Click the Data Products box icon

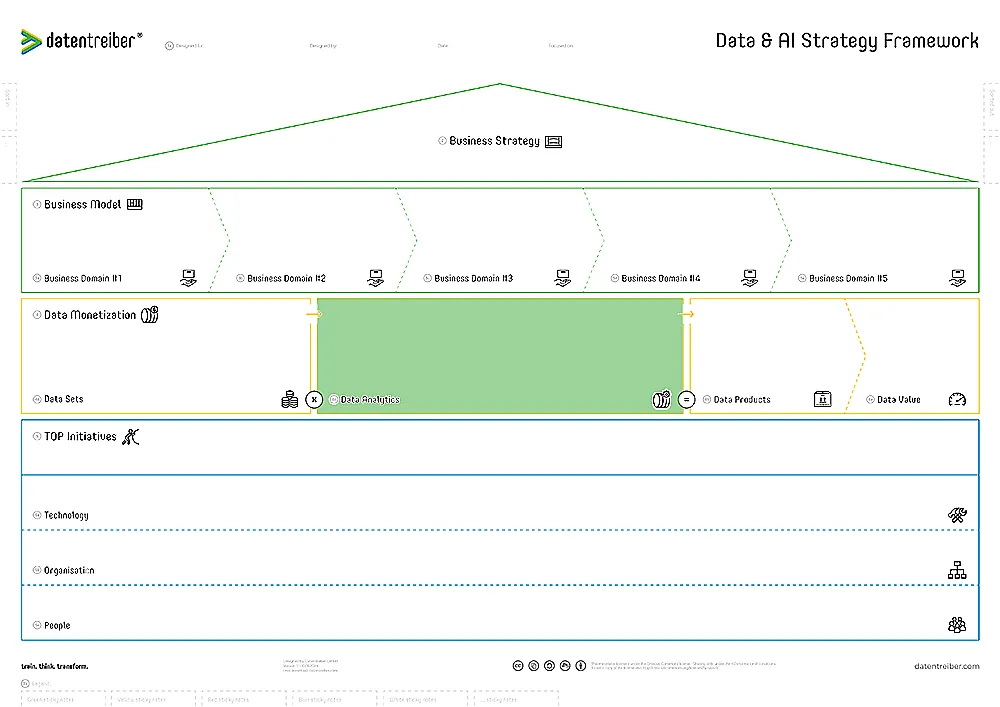823,399
